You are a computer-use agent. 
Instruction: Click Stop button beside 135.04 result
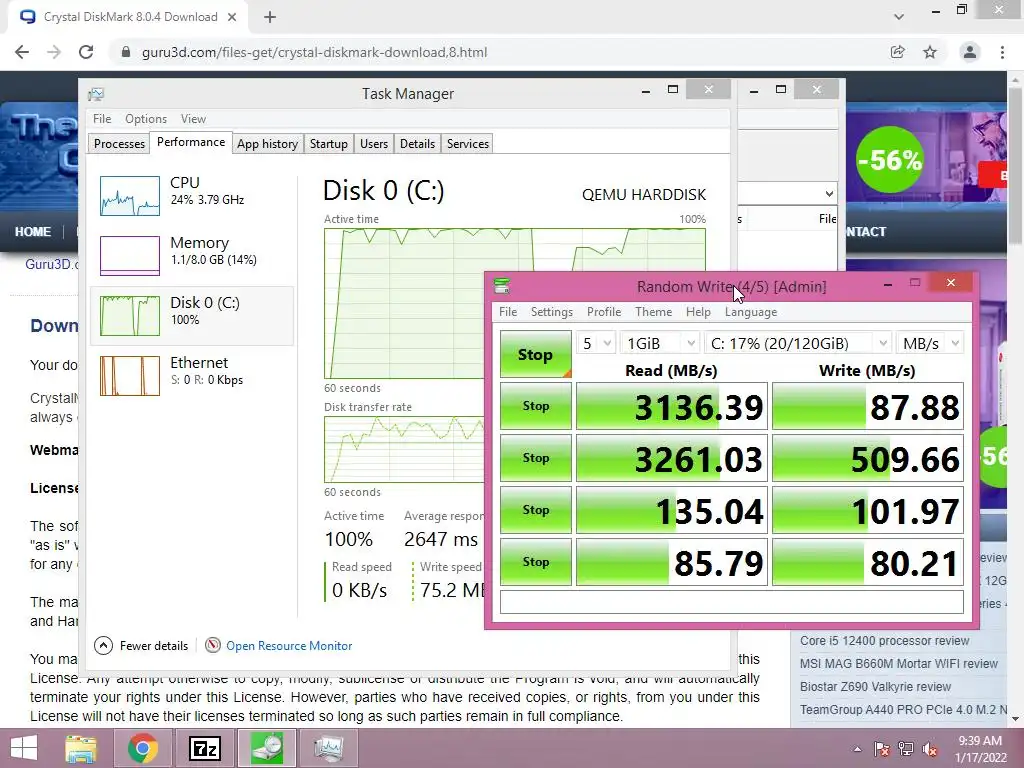[x=536, y=509]
